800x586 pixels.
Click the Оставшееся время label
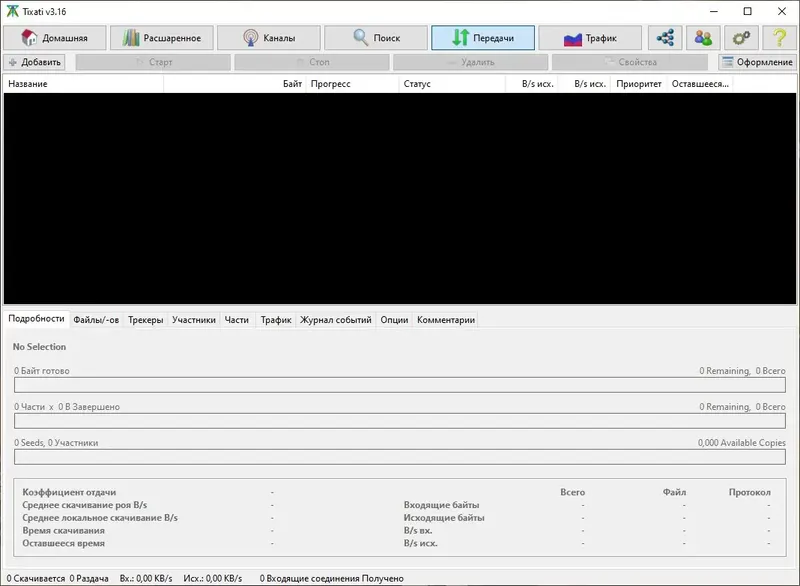pos(63,543)
